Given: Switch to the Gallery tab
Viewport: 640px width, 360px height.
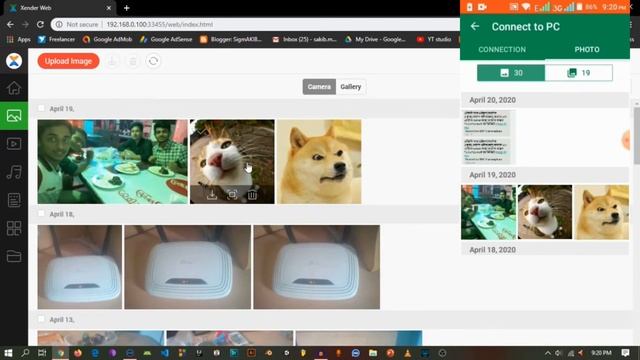Looking at the screenshot, I should pos(351,87).
